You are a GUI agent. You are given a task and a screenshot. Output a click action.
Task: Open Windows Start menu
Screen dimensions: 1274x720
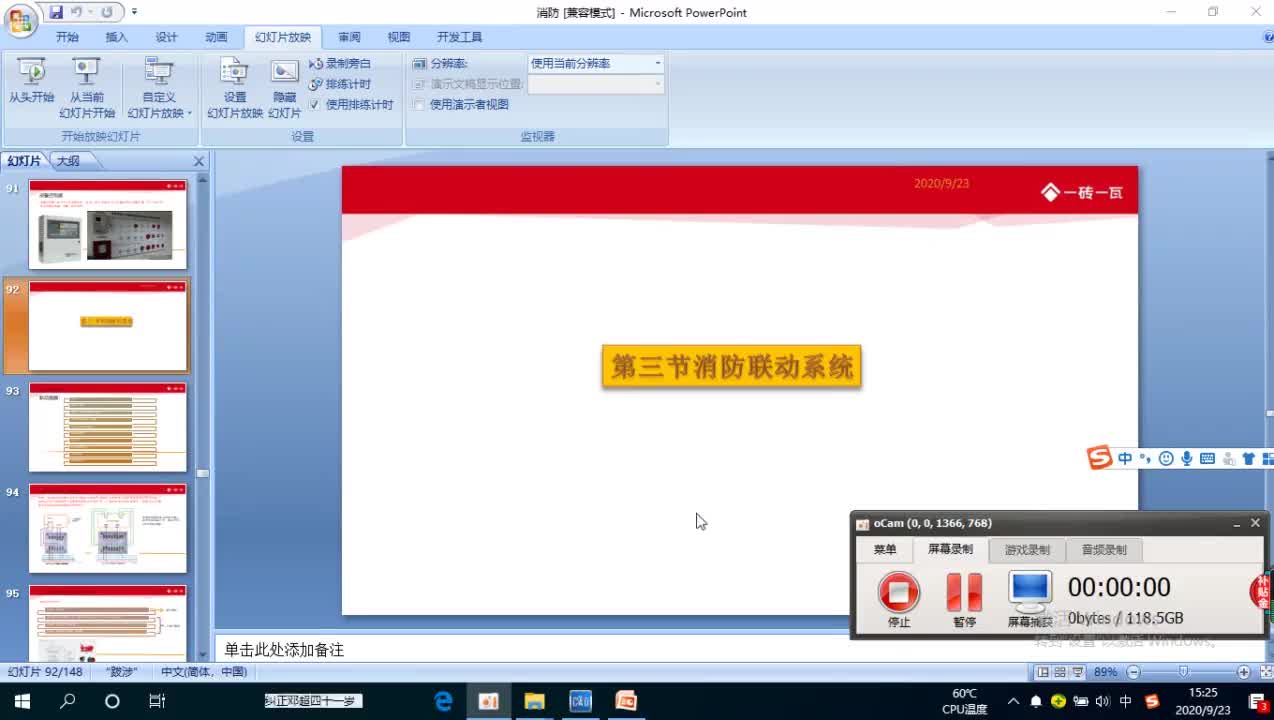pyautogui.click(x=20, y=701)
